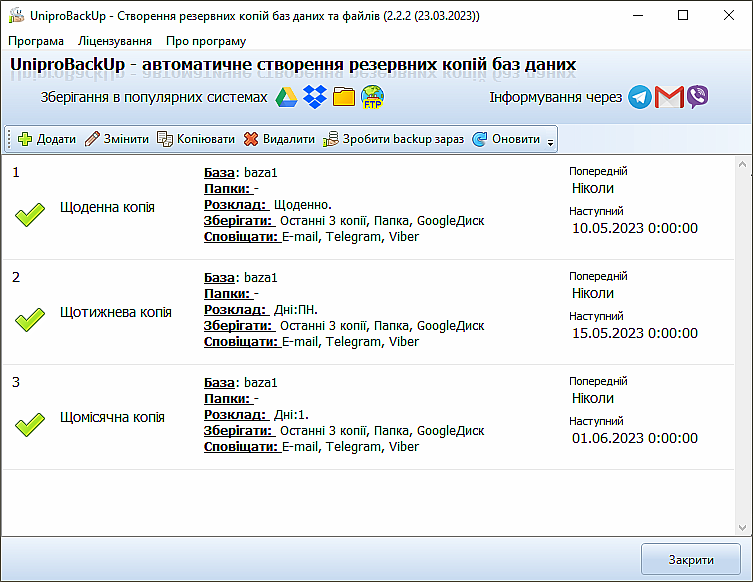Image resolution: width=753 pixels, height=582 pixels.
Task: Minimize the UniproBackUp window
Action: (x=638, y=15)
